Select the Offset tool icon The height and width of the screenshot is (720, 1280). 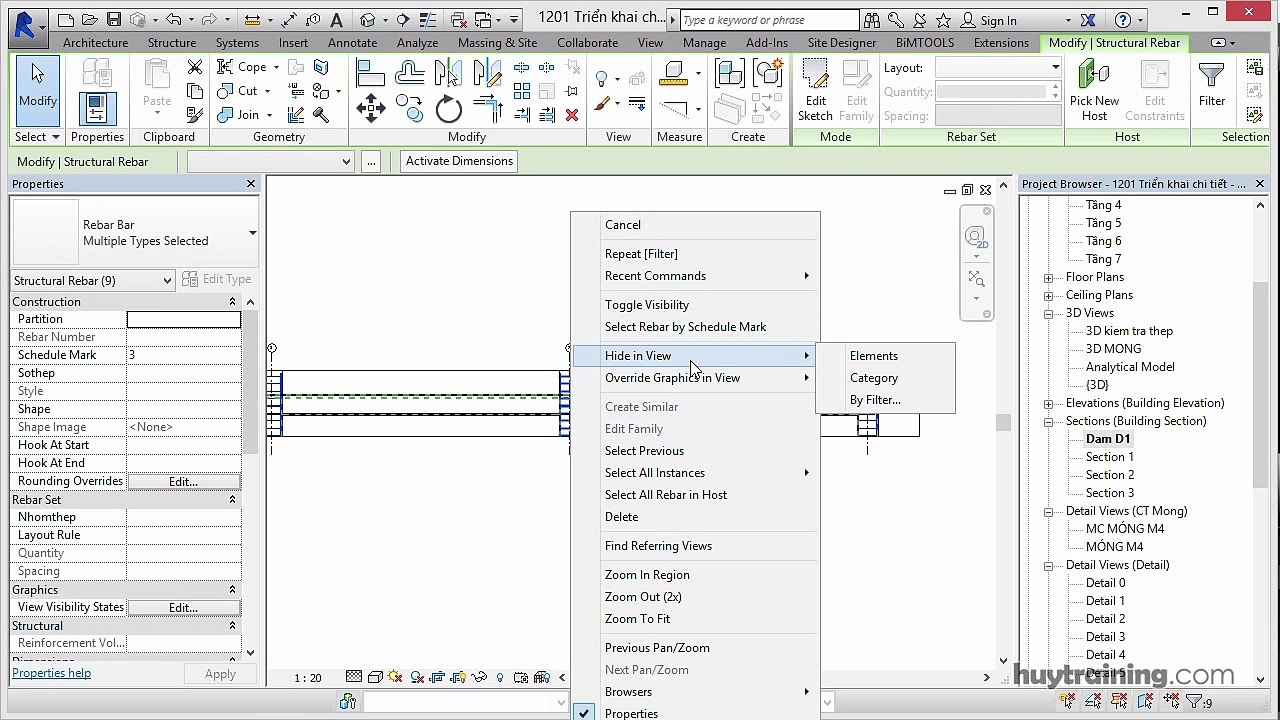(x=410, y=73)
